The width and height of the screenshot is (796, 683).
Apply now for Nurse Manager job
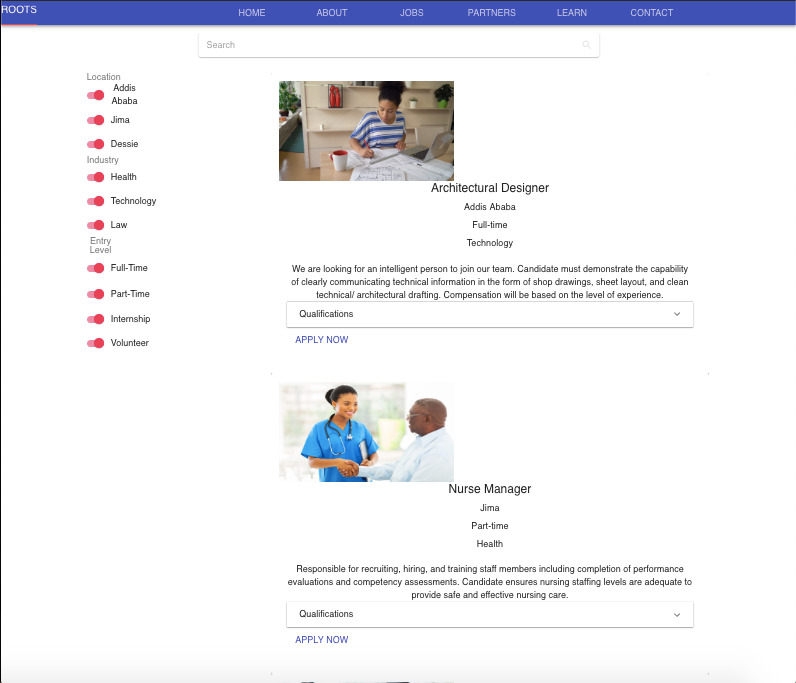coord(322,640)
